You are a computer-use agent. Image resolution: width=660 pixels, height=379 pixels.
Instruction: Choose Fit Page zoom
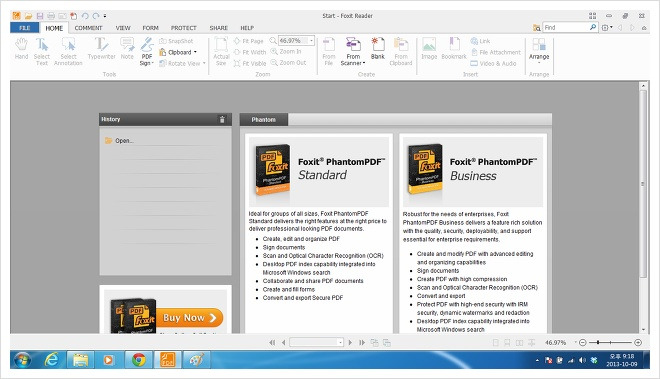click(x=248, y=41)
